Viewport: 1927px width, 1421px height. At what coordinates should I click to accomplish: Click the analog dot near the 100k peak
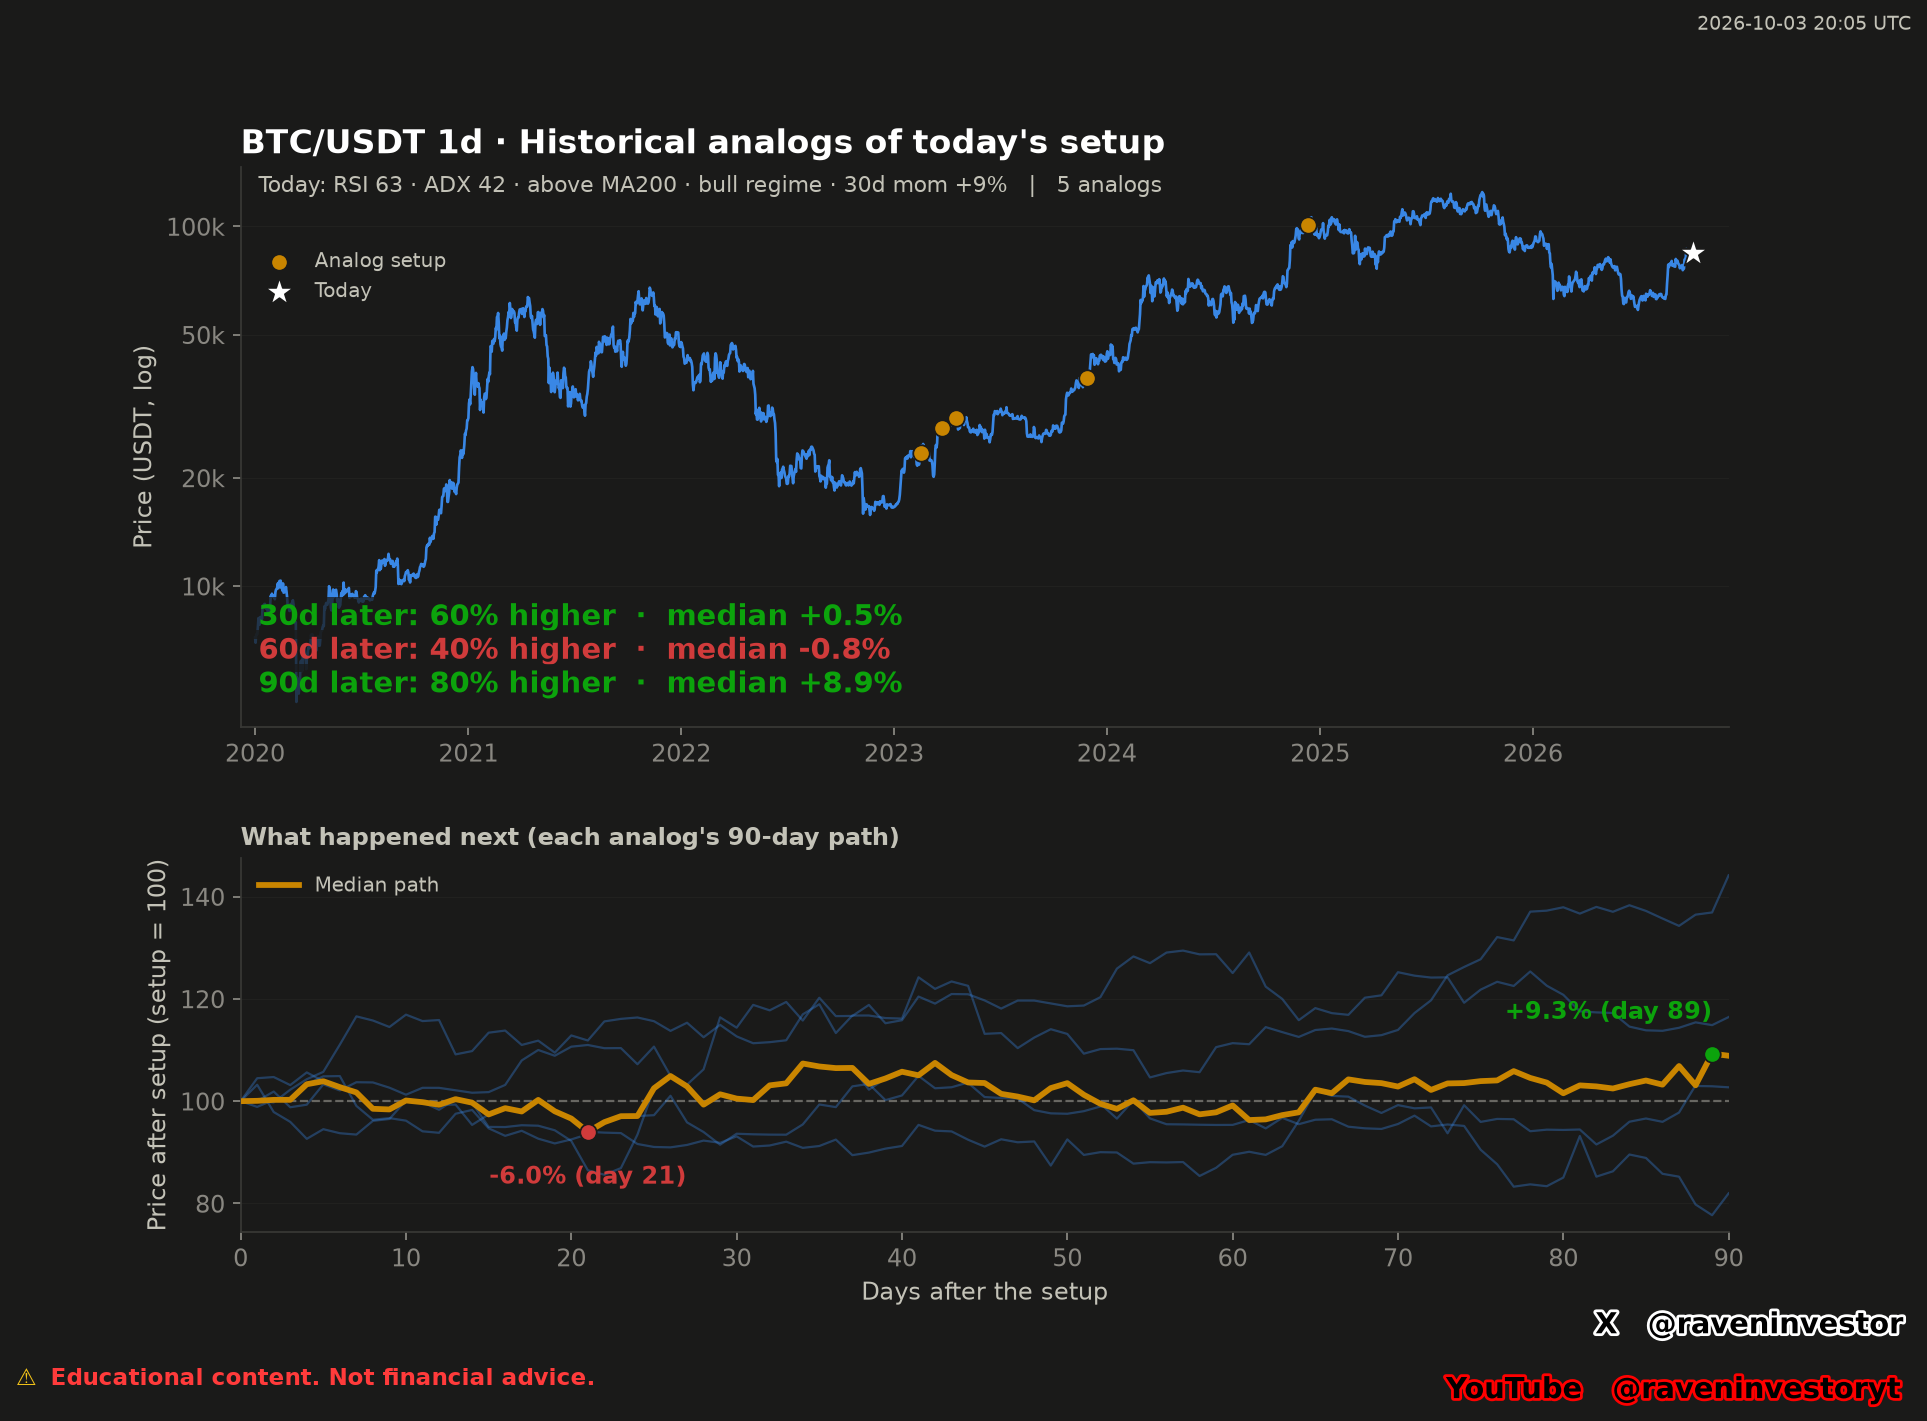(1308, 226)
